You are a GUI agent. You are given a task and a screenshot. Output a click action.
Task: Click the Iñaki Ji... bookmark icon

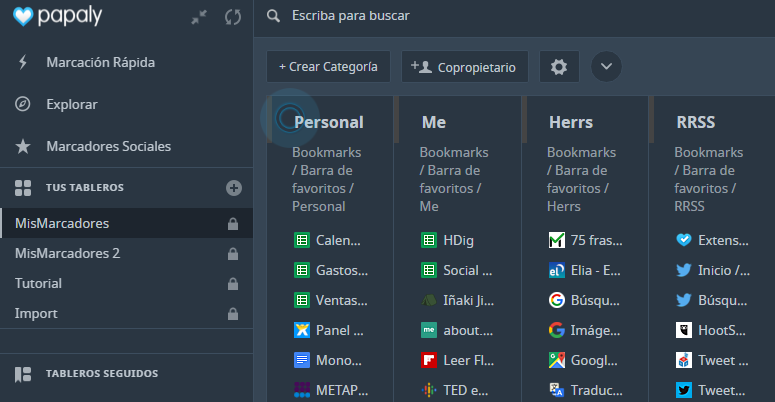(429, 300)
